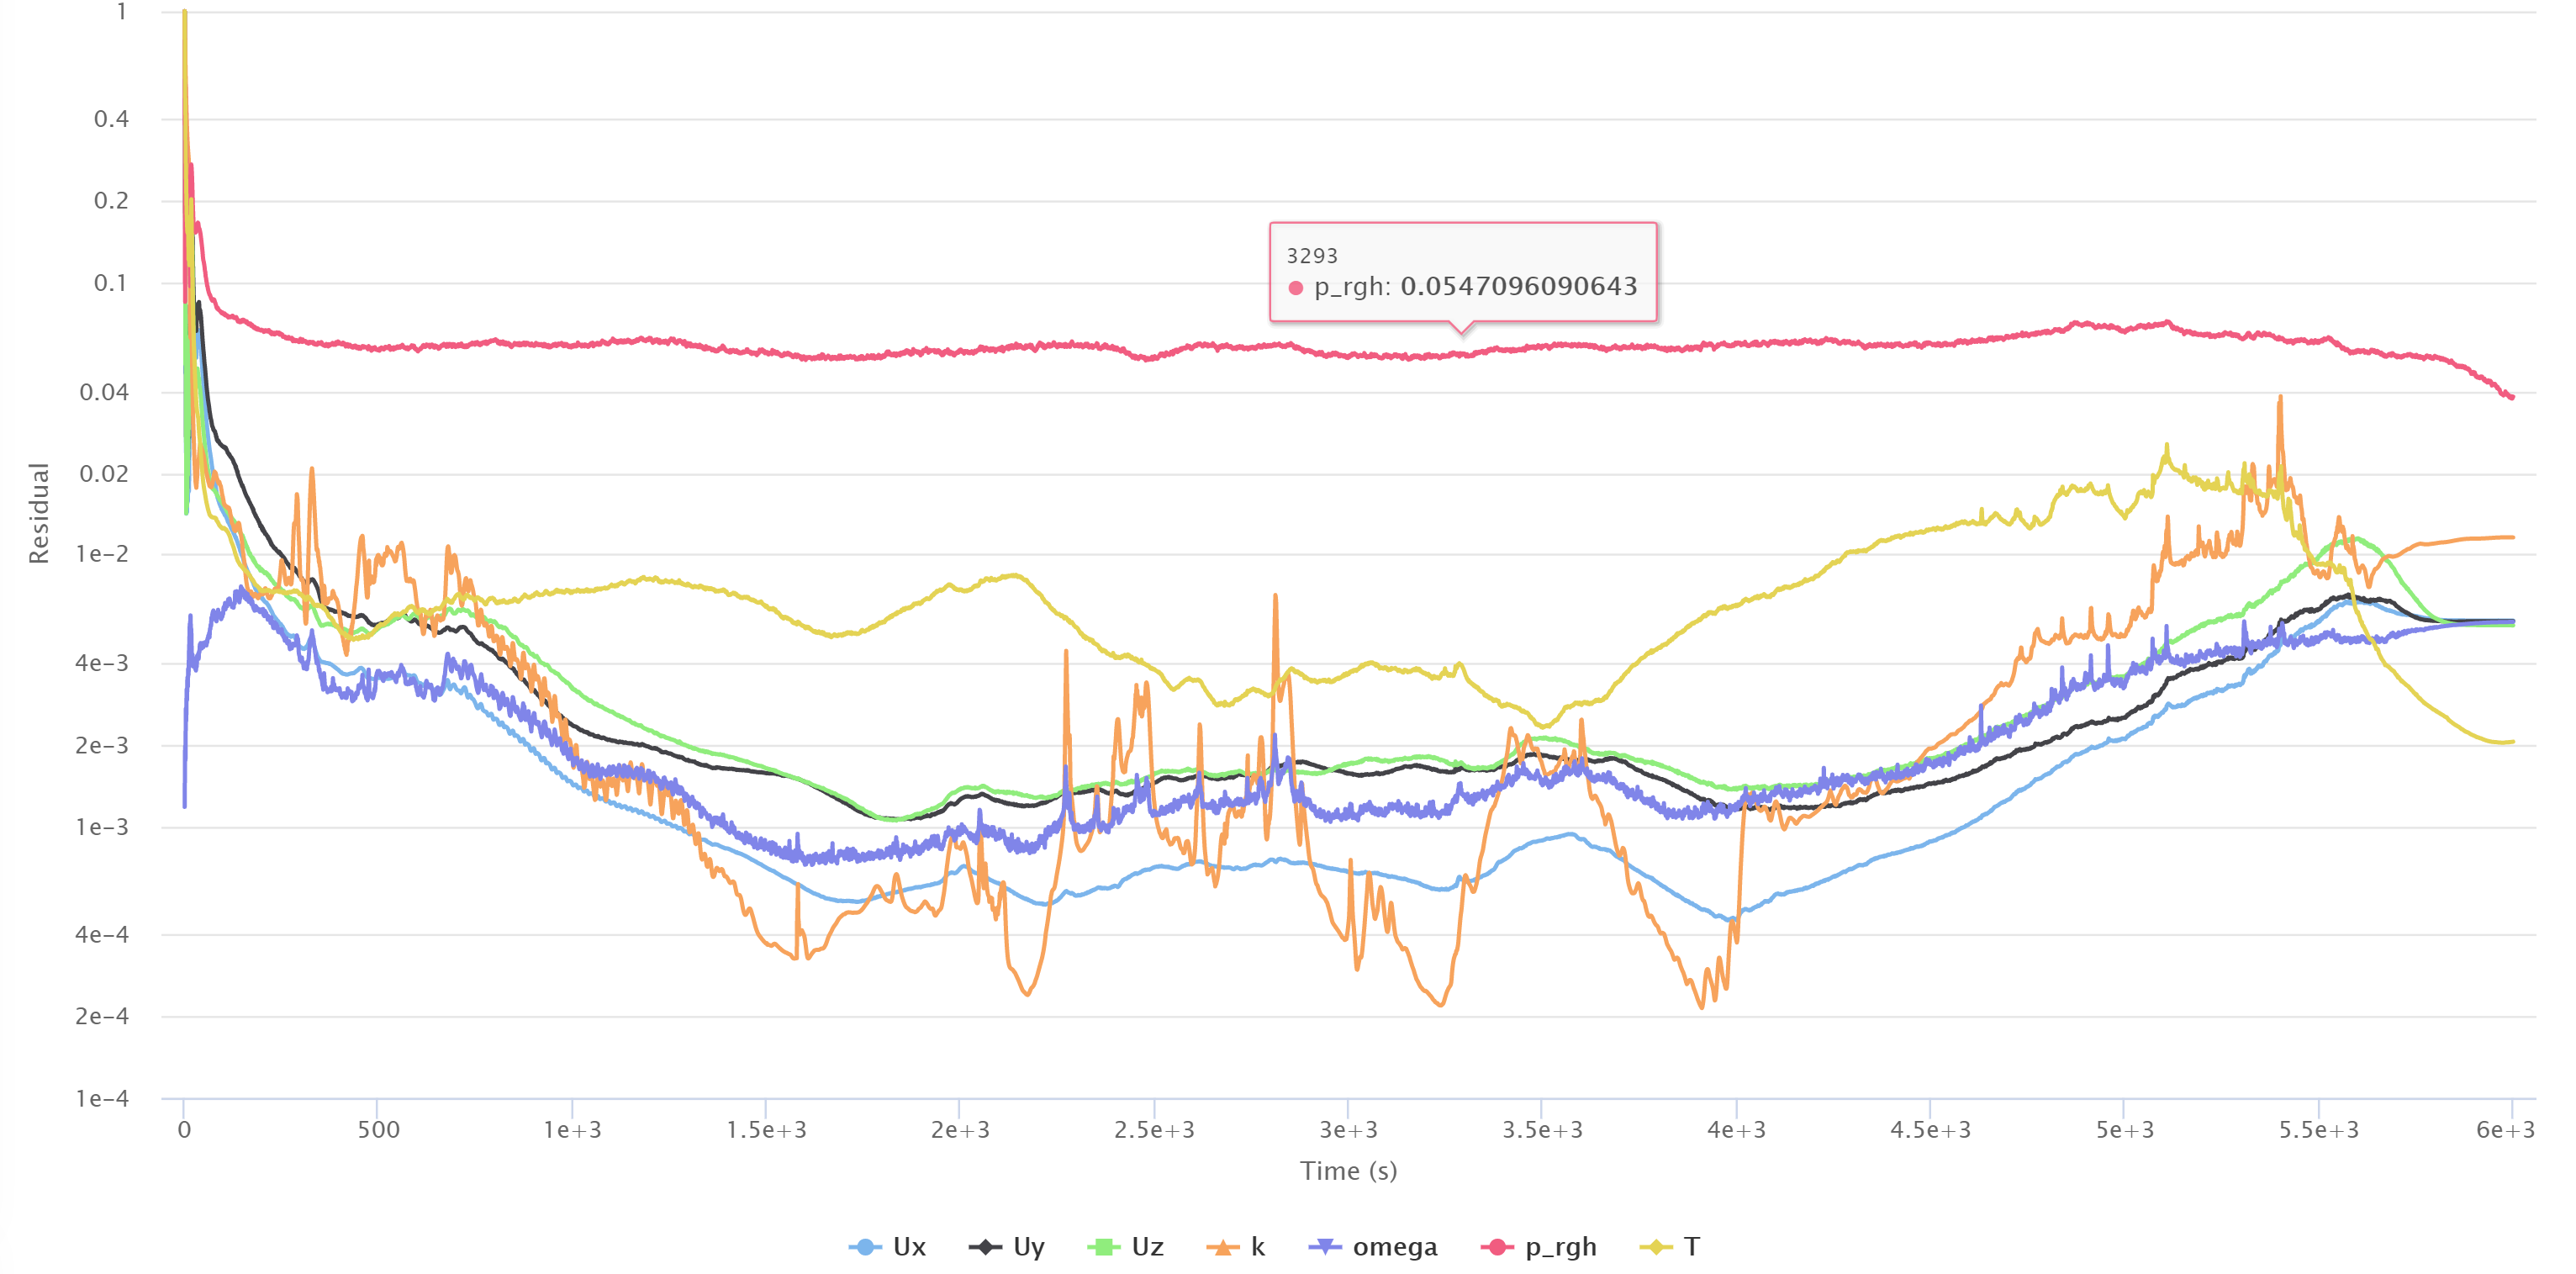
Task: Click the Residual y-axis title
Action: (x=38, y=513)
